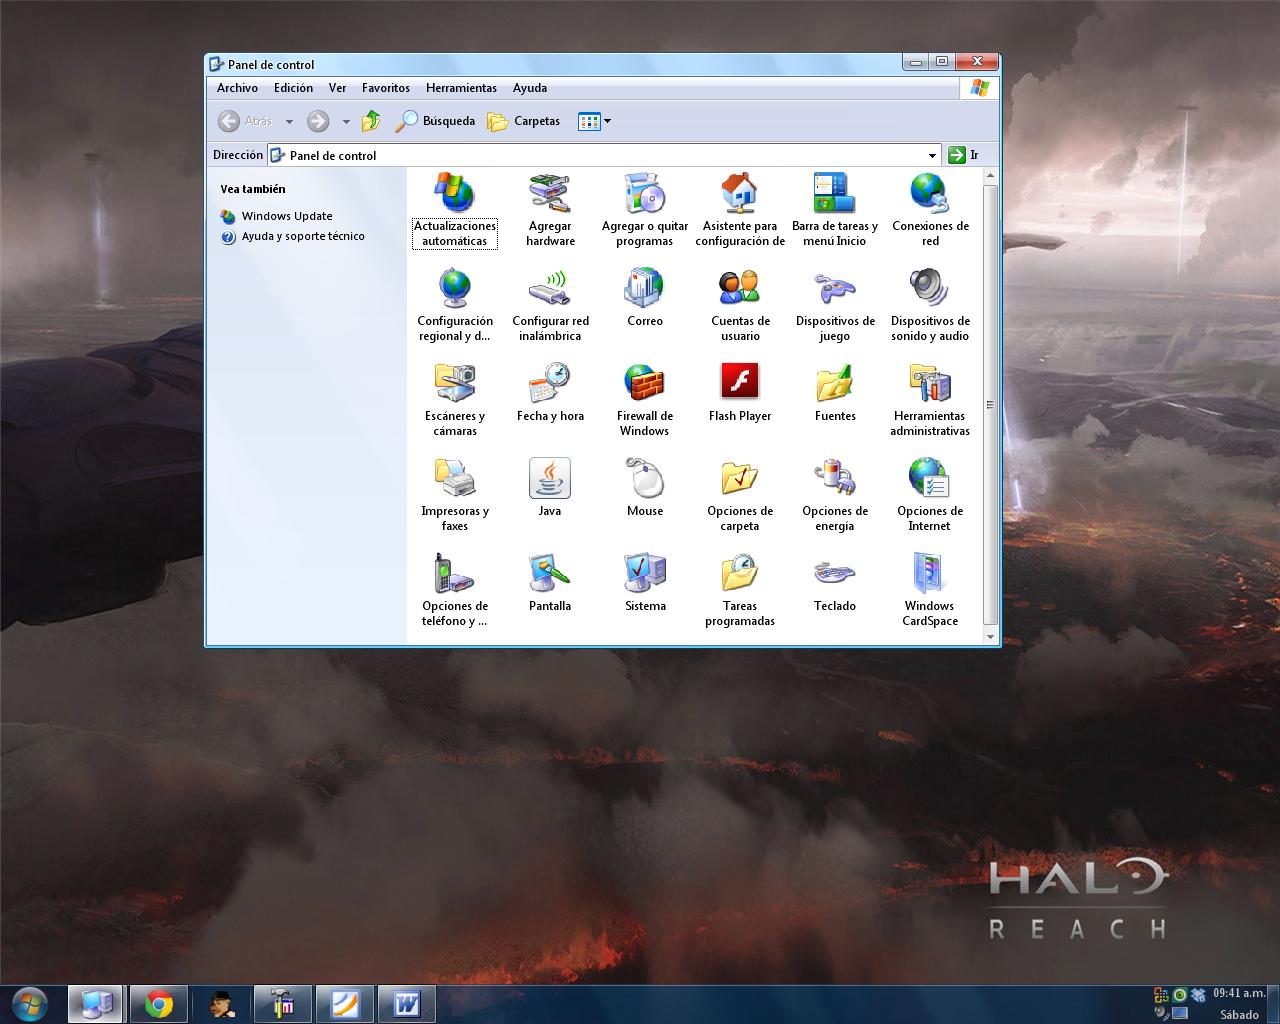Open the Vistas view mode dropdown
Viewport: 1280px width, 1024px height.
pyautogui.click(x=607, y=121)
